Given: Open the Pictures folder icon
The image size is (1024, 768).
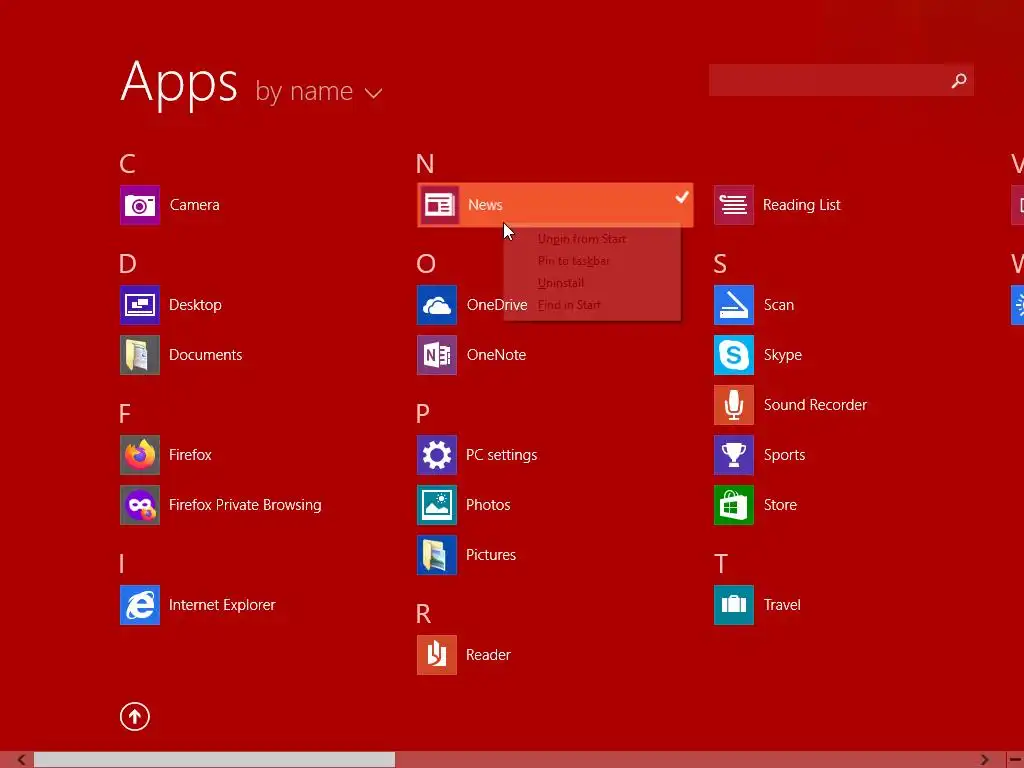Looking at the screenshot, I should pyautogui.click(x=437, y=554).
